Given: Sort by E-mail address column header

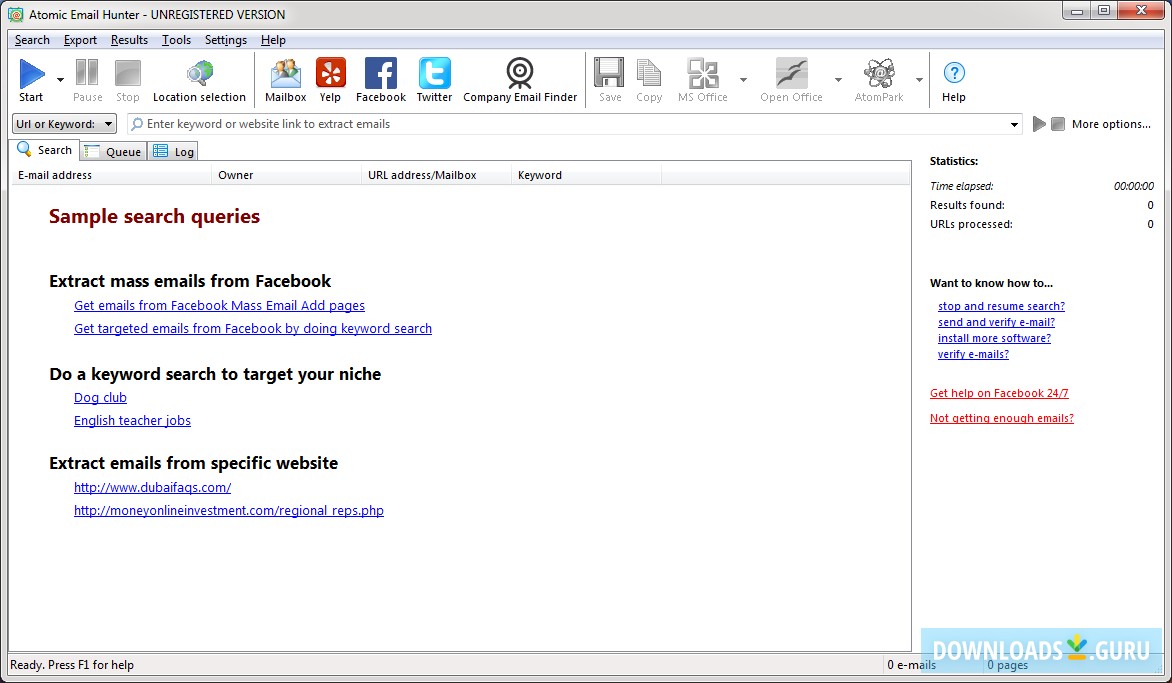Looking at the screenshot, I should (111, 175).
